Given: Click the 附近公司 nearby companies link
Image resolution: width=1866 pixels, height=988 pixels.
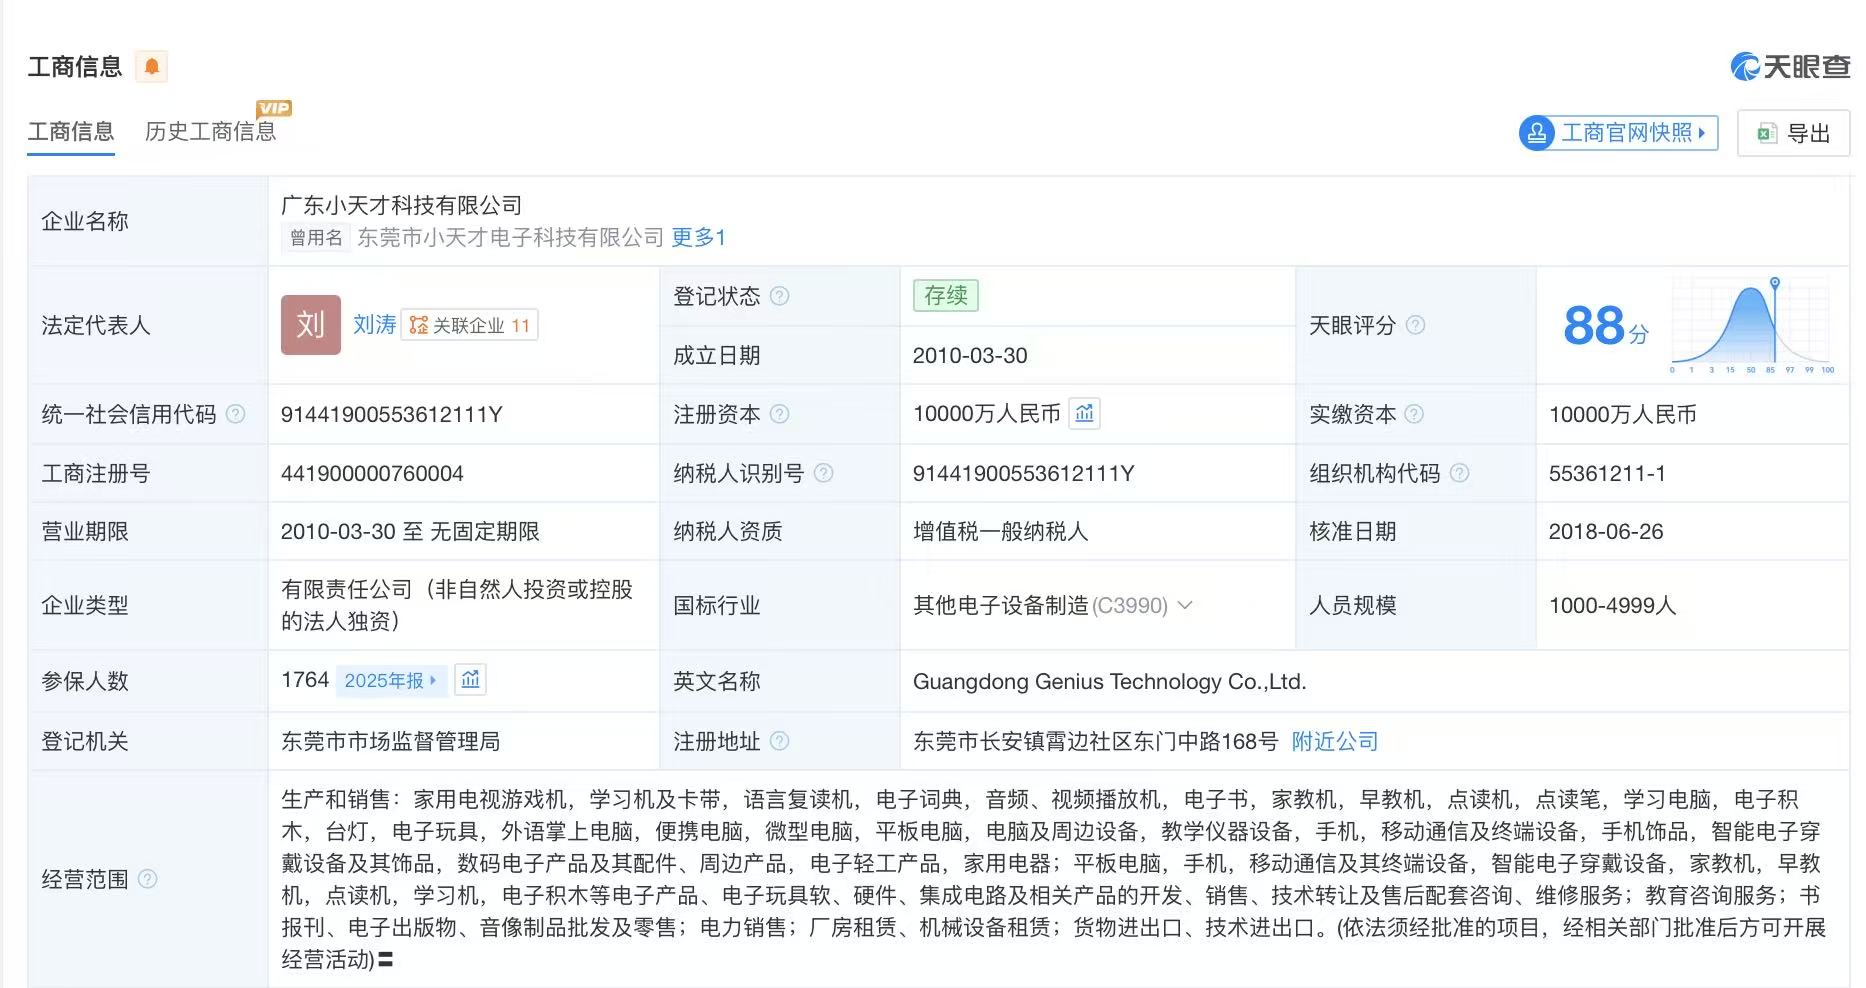Looking at the screenshot, I should point(1335,741).
